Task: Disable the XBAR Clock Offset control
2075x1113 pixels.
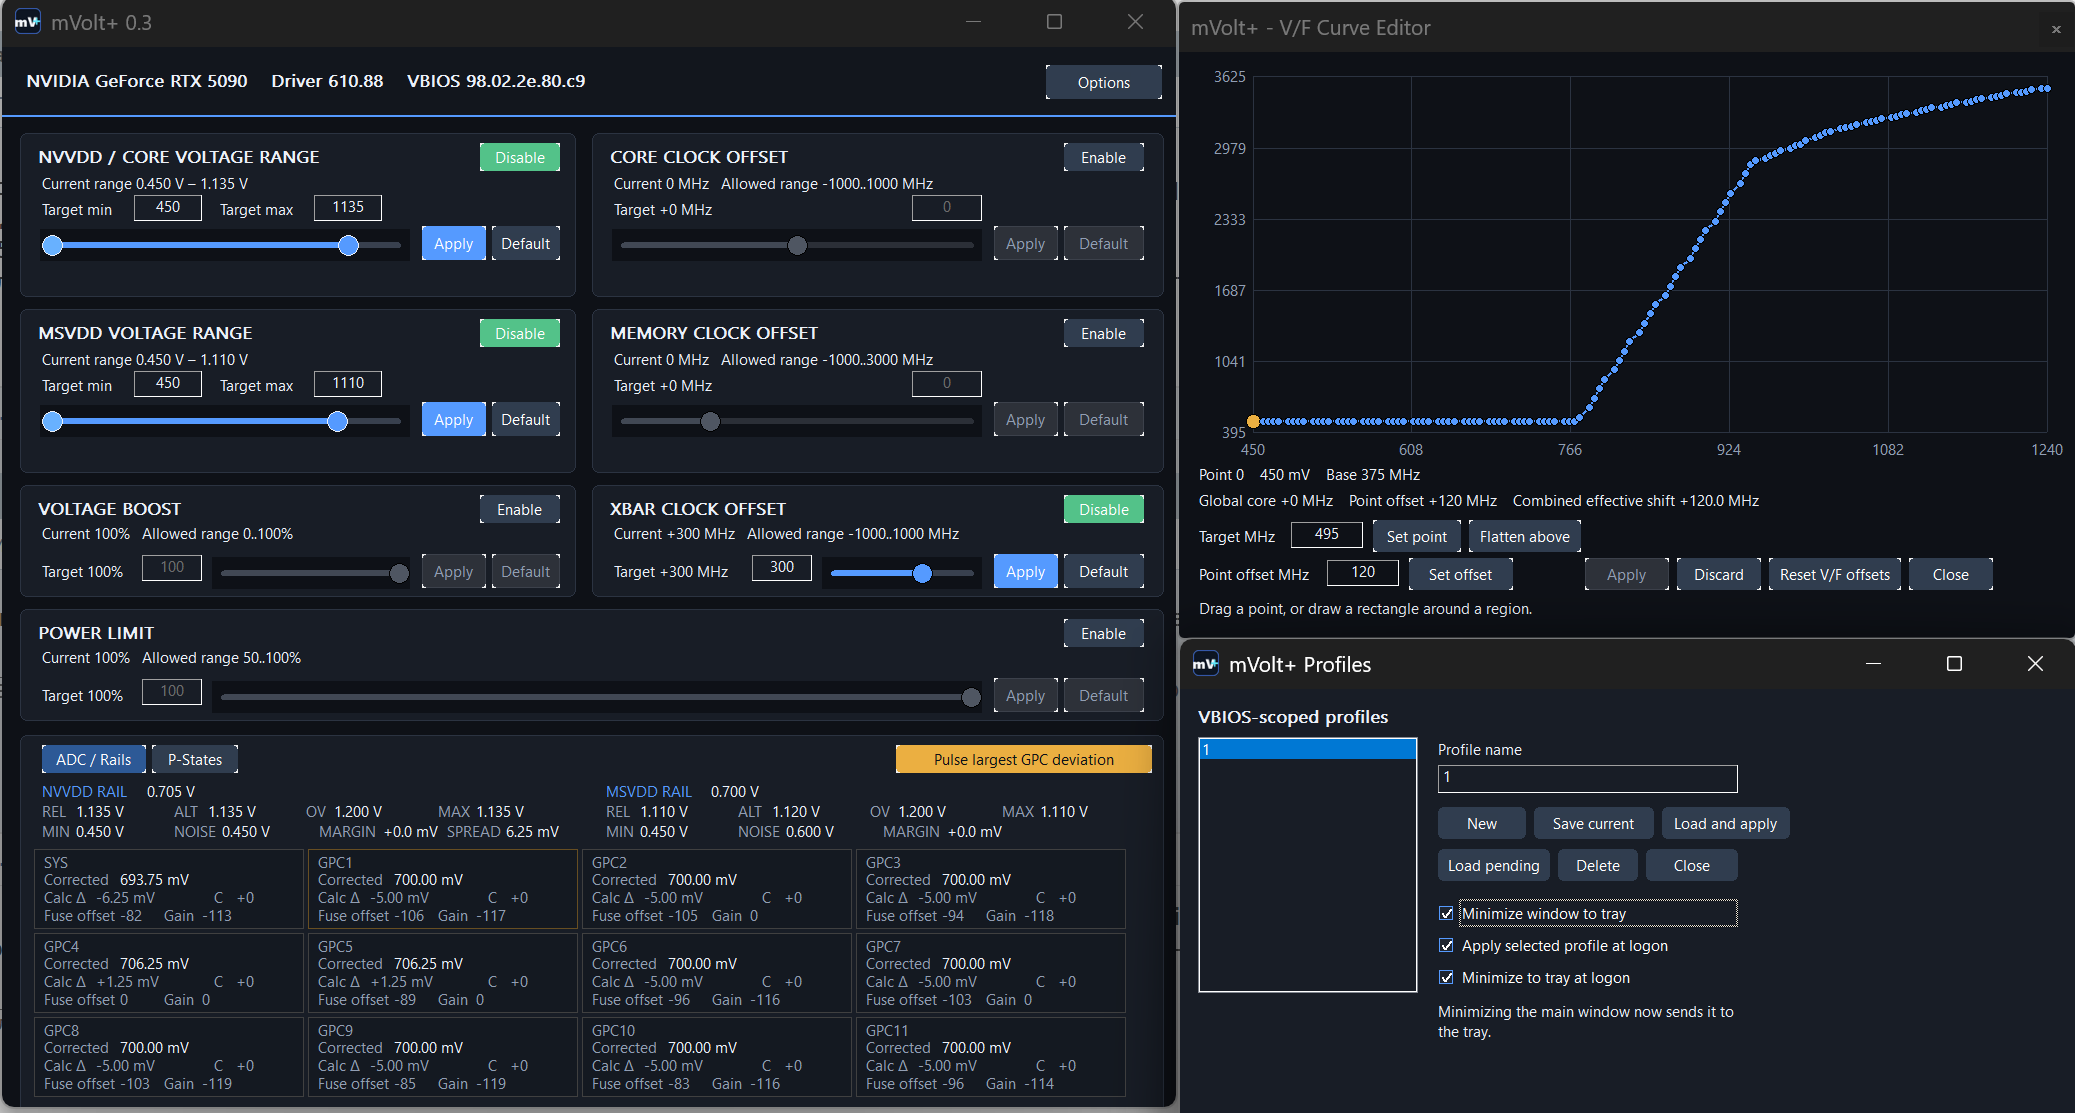Action: (x=1103, y=509)
